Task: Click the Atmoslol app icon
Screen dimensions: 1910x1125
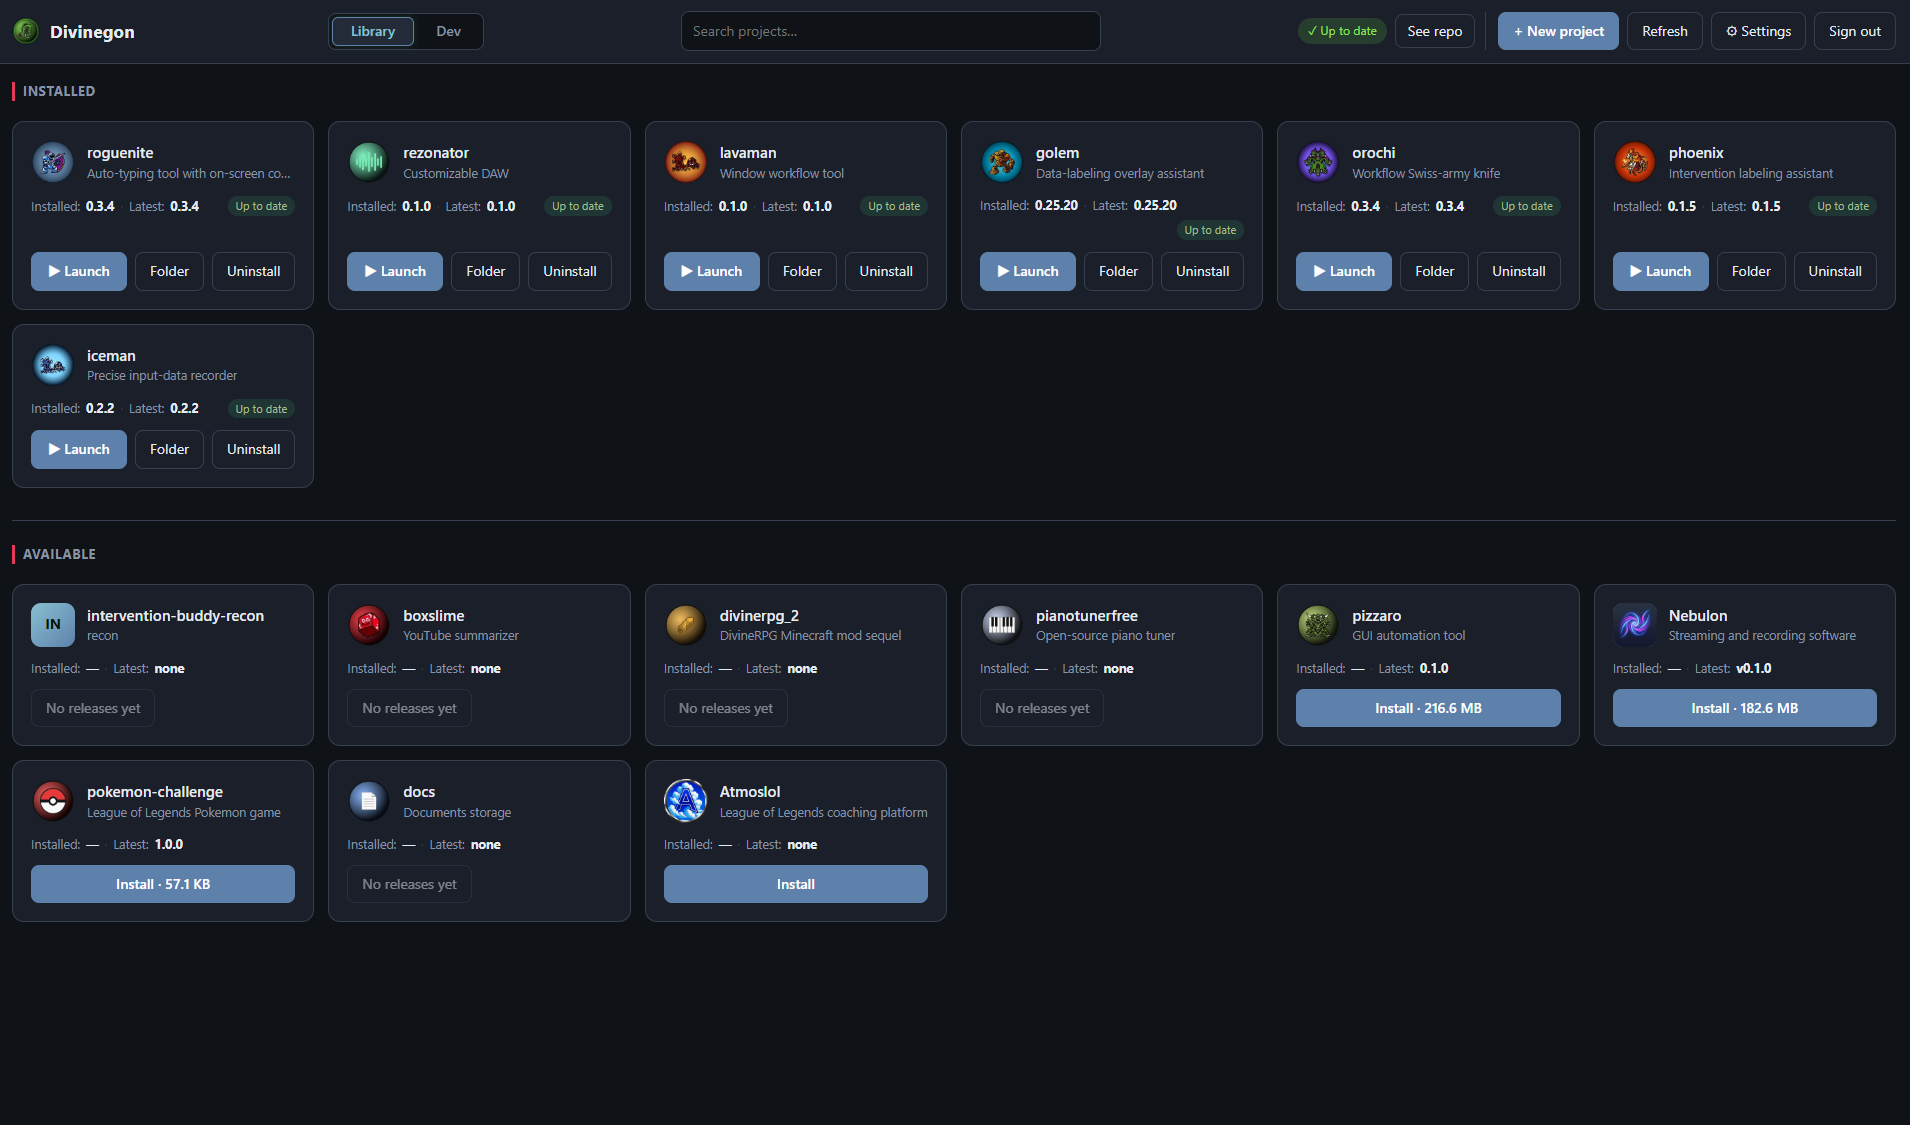Action: click(685, 801)
